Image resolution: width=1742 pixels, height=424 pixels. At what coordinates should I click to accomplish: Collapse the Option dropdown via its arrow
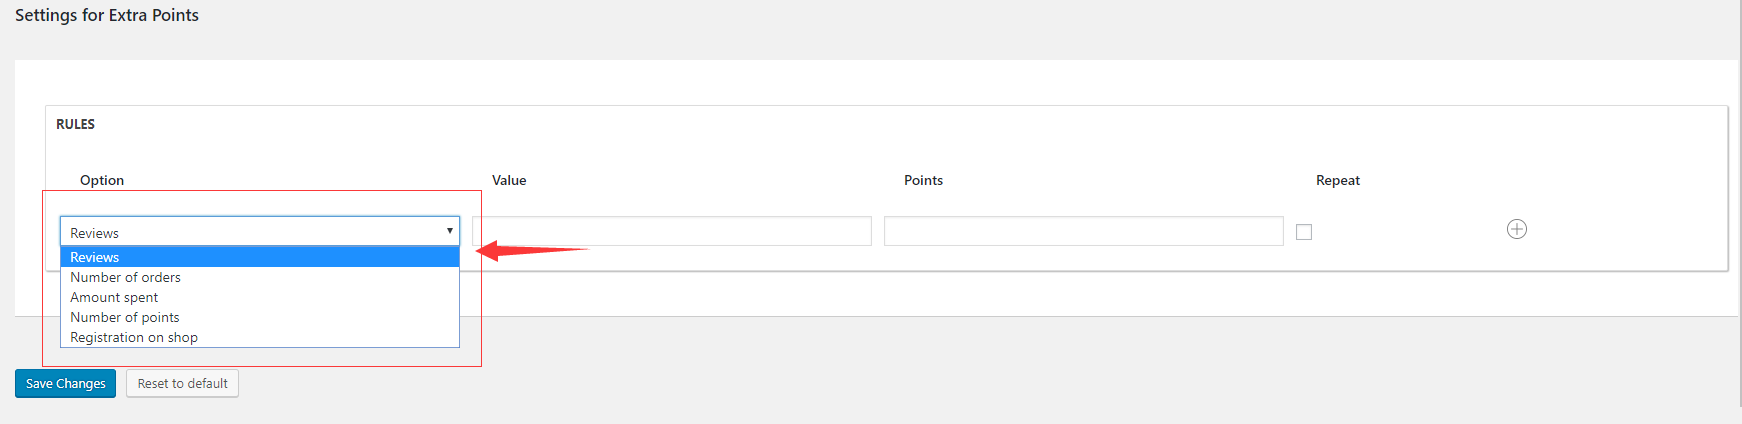pyautogui.click(x=449, y=231)
